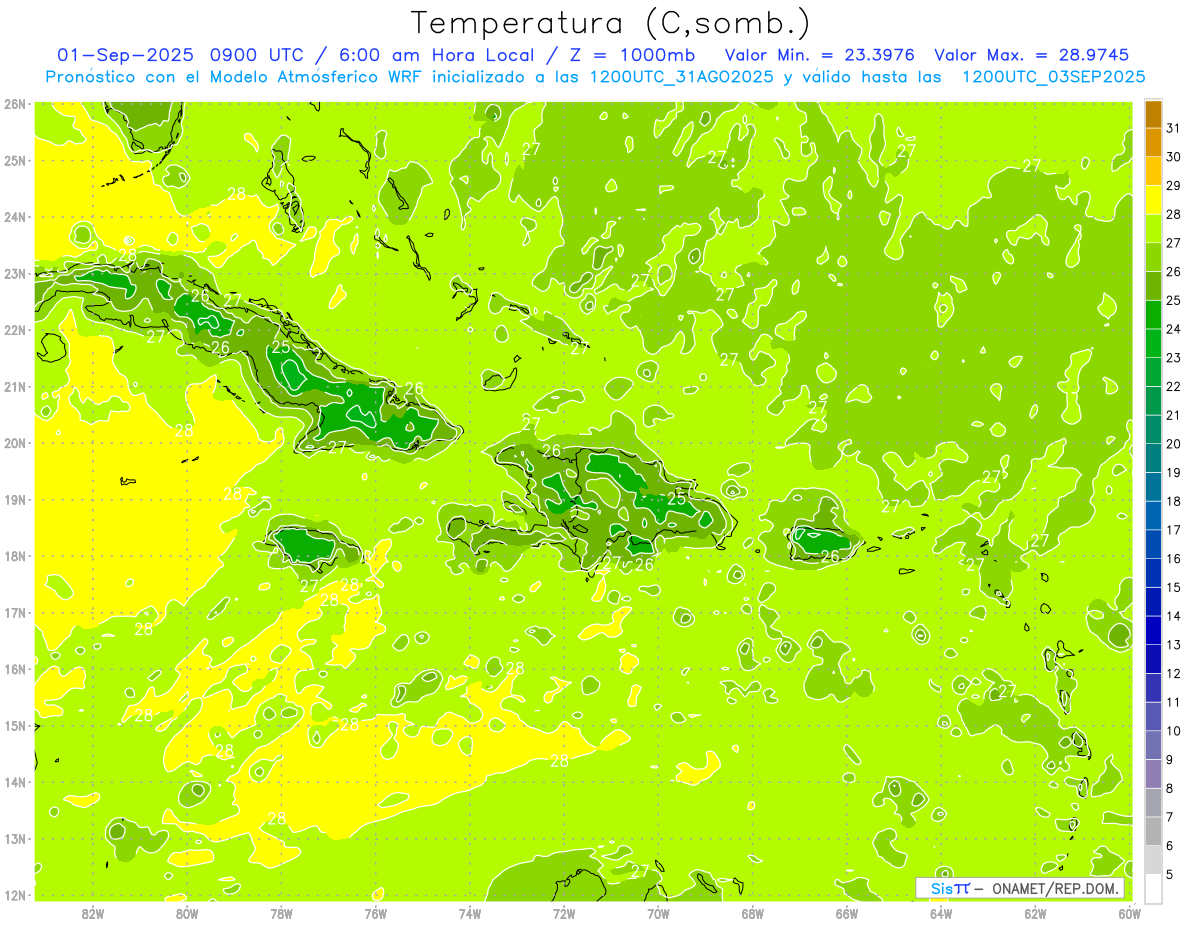Click the colorbar label "20"
The width and height of the screenshot is (1200, 927).
(x=1174, y=444)
